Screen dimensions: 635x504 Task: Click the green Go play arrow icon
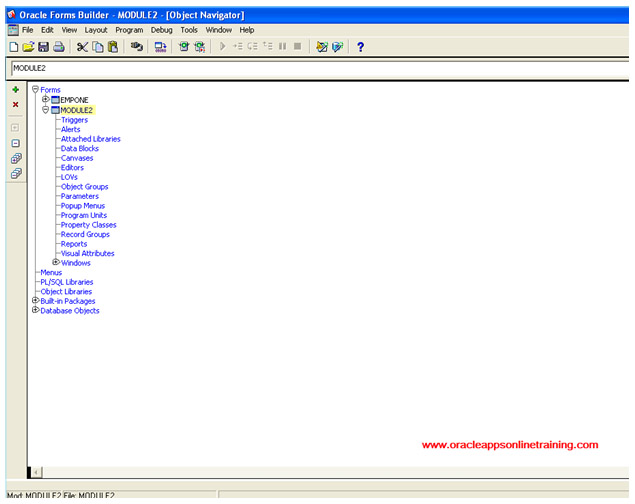(222, 47)
